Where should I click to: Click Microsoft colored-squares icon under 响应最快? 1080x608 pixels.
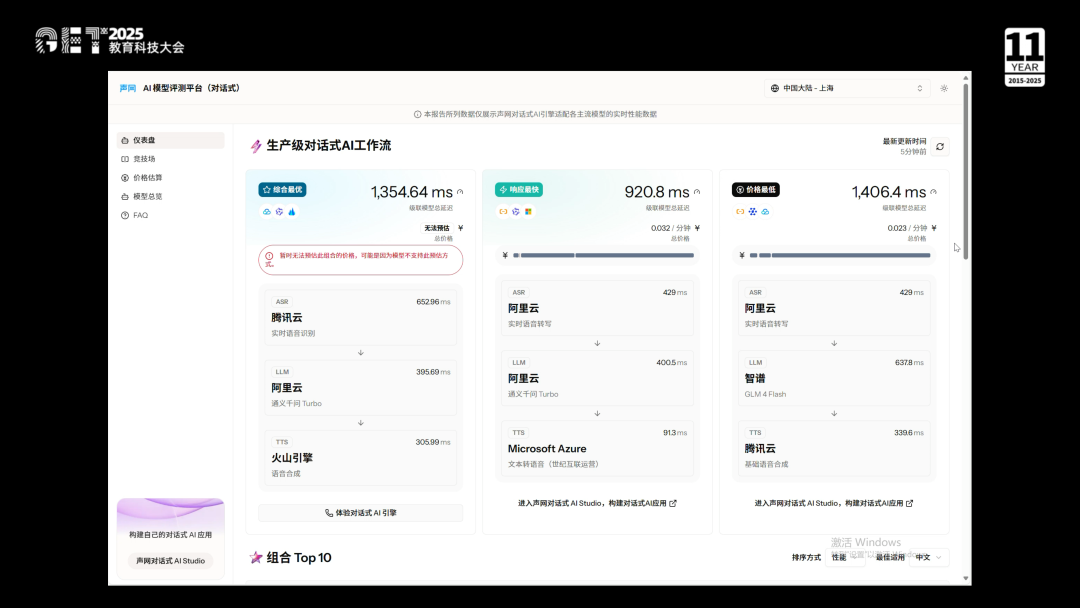point(528,211)
